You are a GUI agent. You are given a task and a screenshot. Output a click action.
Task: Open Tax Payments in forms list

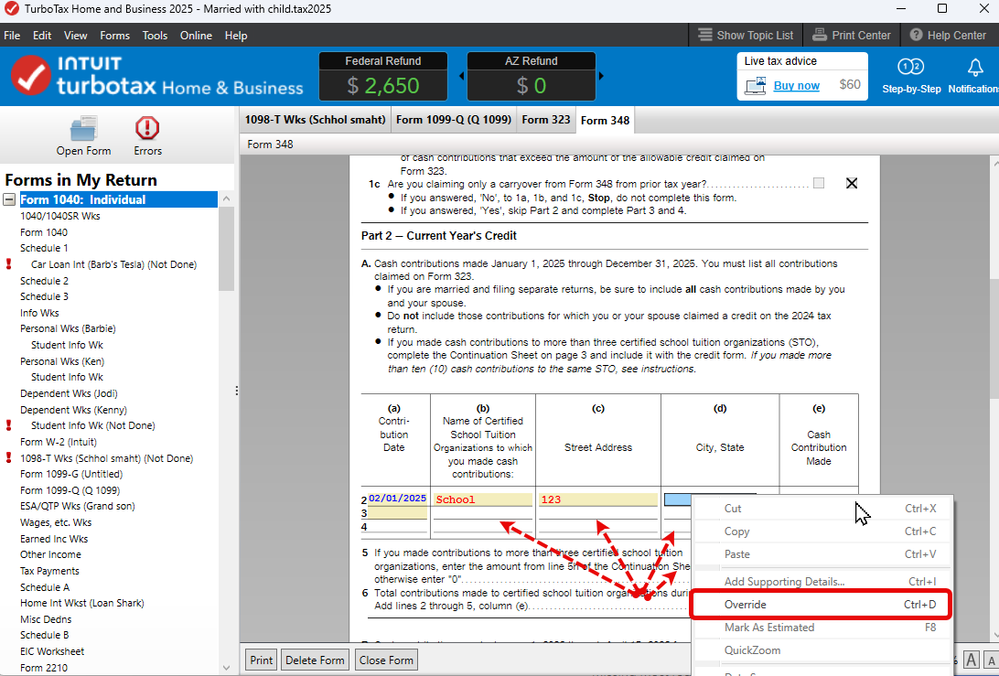pyautogui.click(x=50, y=571)
